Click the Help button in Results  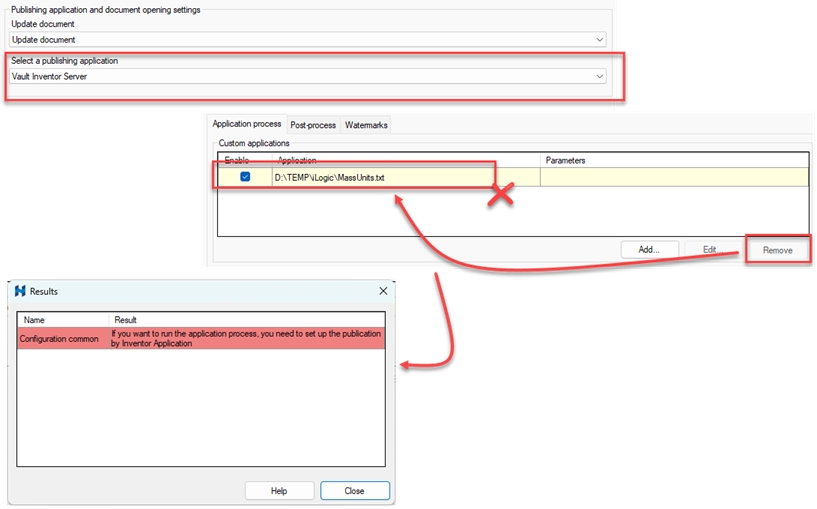pyautogui.click(x=279, y=491)
